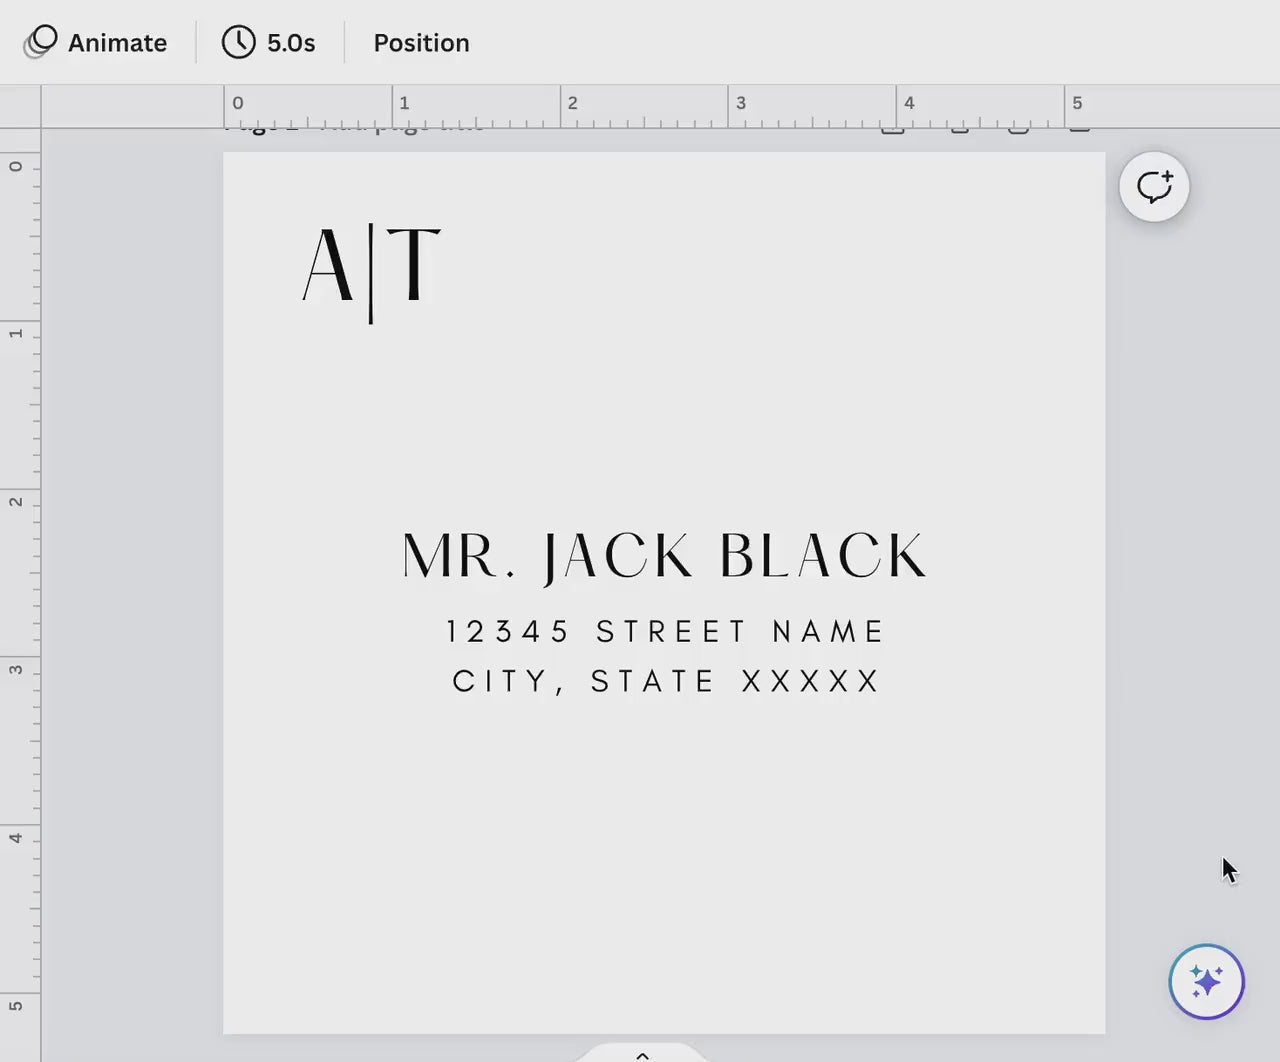
Task: Click the clock icon beside 5.0s
Action: pos(238,42)
